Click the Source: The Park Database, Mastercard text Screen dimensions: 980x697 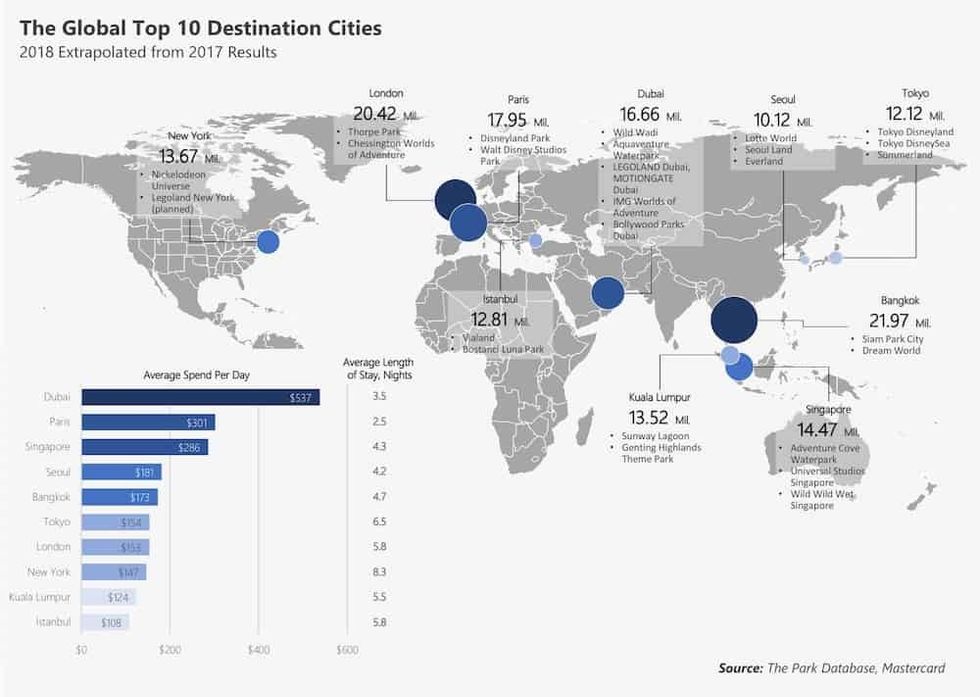[845, 668]
